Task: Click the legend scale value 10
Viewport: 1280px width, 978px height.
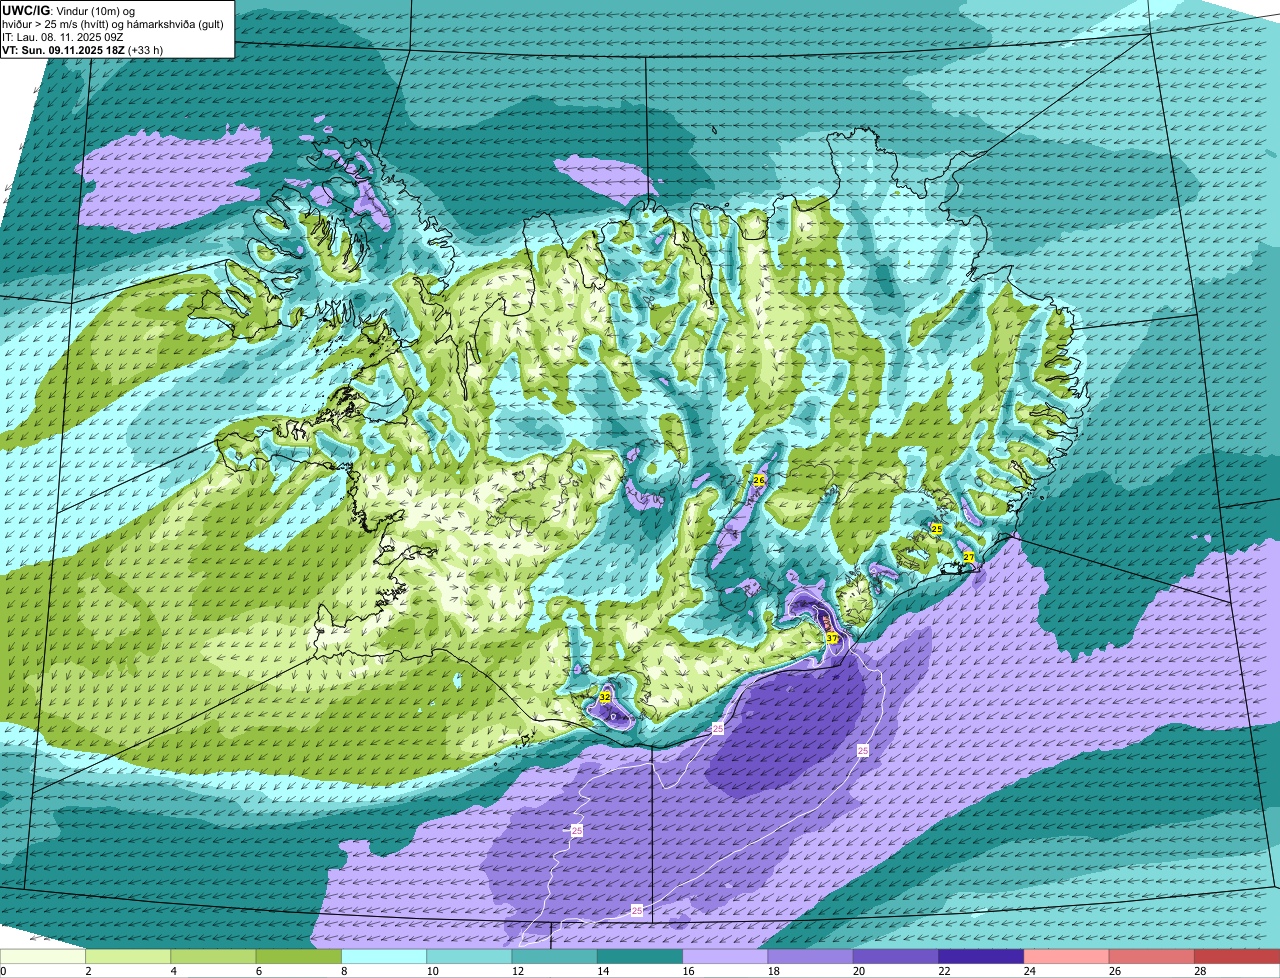Action: (x=431, y=971)
